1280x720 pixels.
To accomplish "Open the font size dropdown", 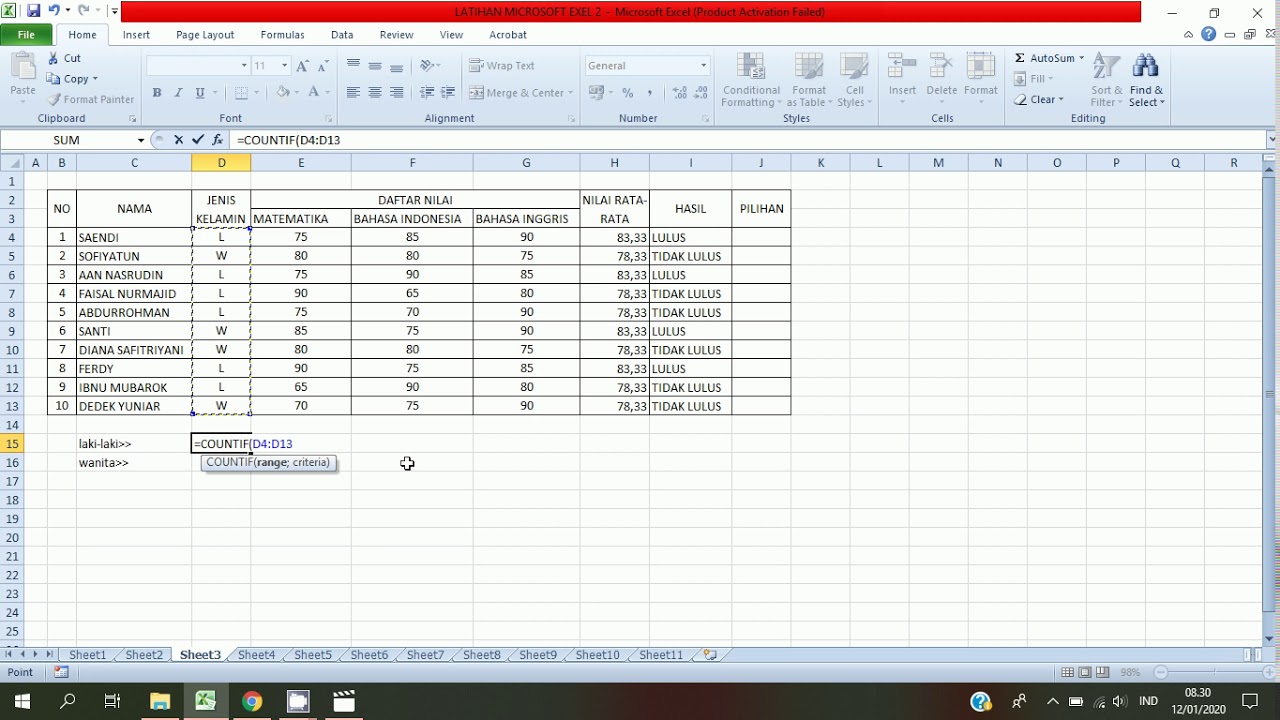I will click(x=284, y=65).
